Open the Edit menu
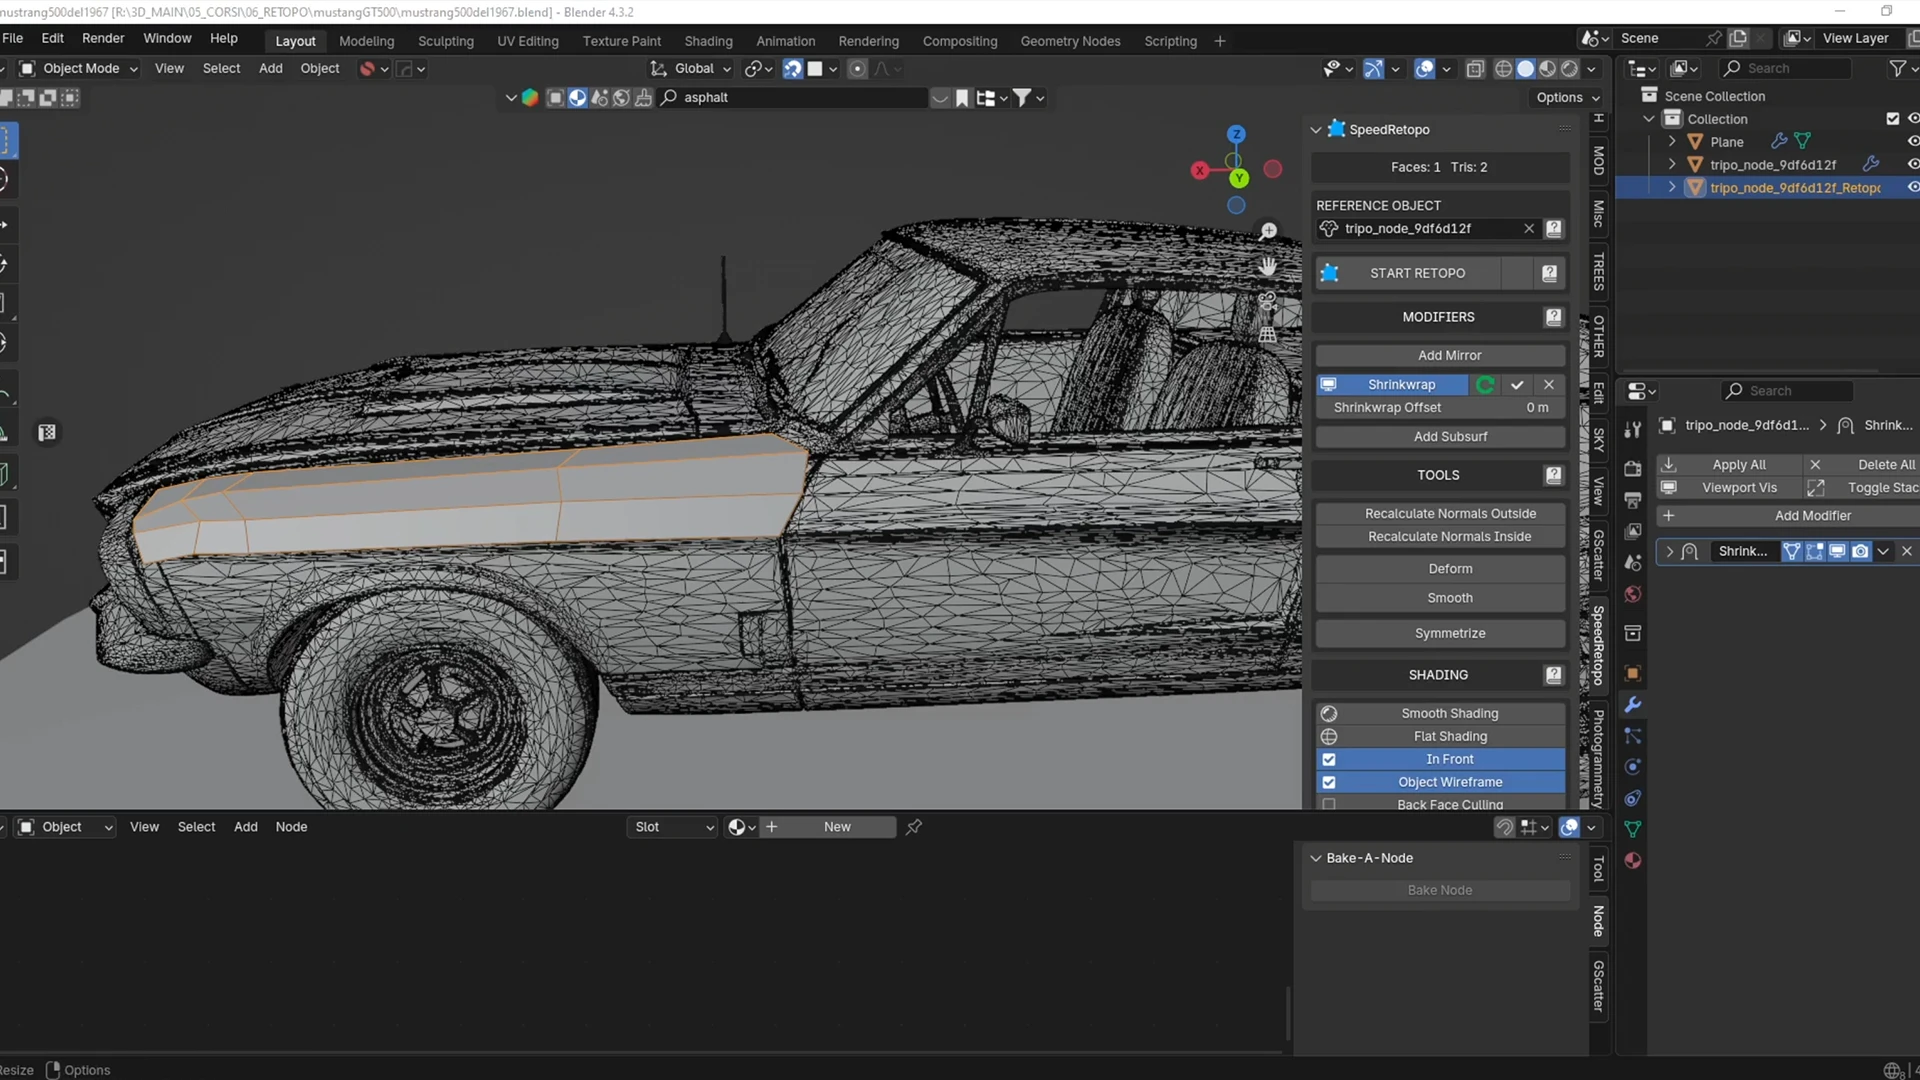 click(x=52, y=38)
